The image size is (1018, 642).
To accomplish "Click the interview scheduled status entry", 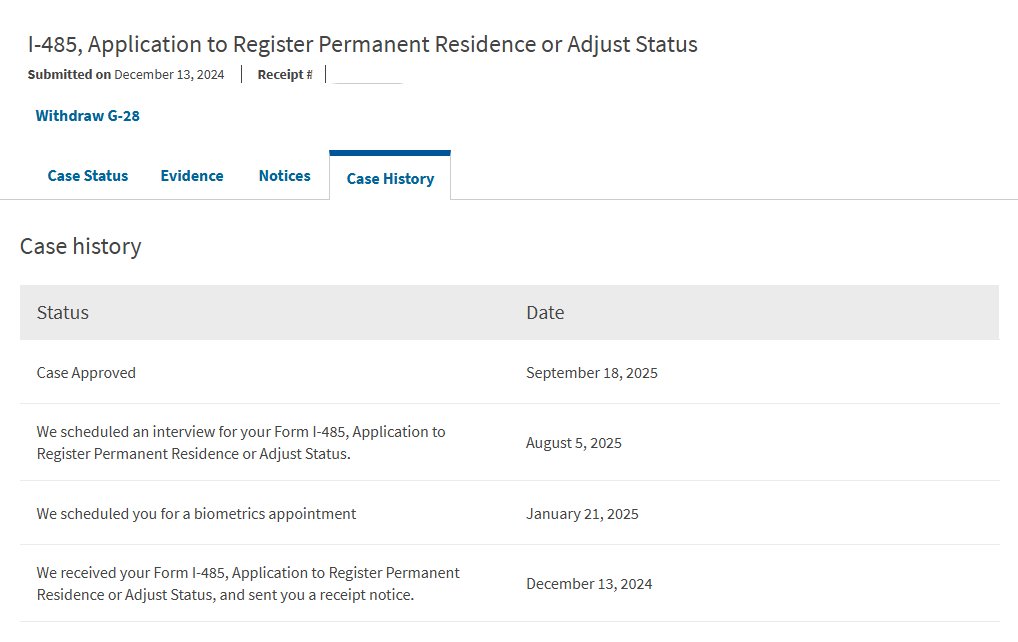I will click(x=241, y=443).
